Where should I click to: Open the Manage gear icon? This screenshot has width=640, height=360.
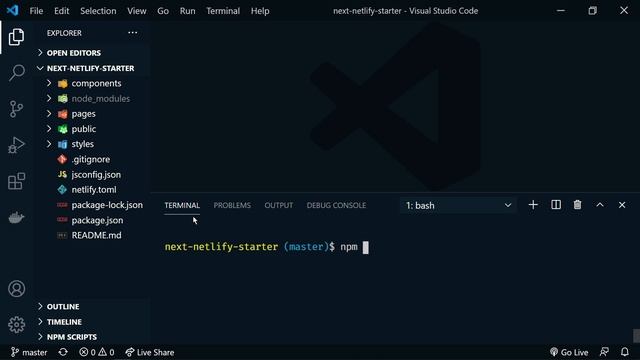(x=16, y=325)
